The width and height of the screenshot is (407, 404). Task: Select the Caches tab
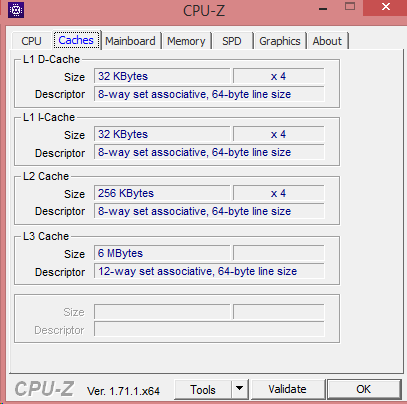[x=76, y=40]
